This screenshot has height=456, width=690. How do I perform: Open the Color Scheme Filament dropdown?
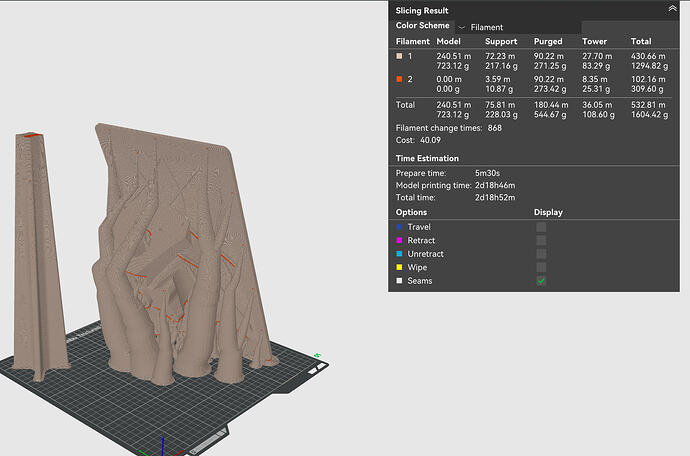pos(518,27)
